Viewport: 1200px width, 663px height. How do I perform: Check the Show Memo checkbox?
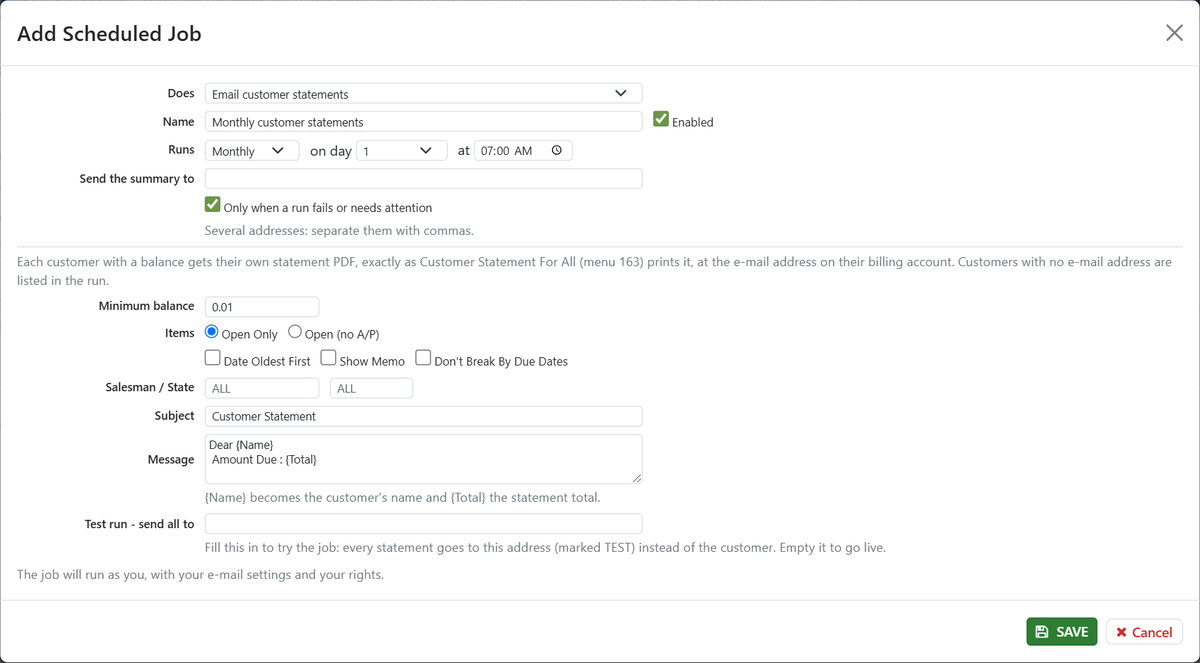pyautogui.click(x=328, y=358)
